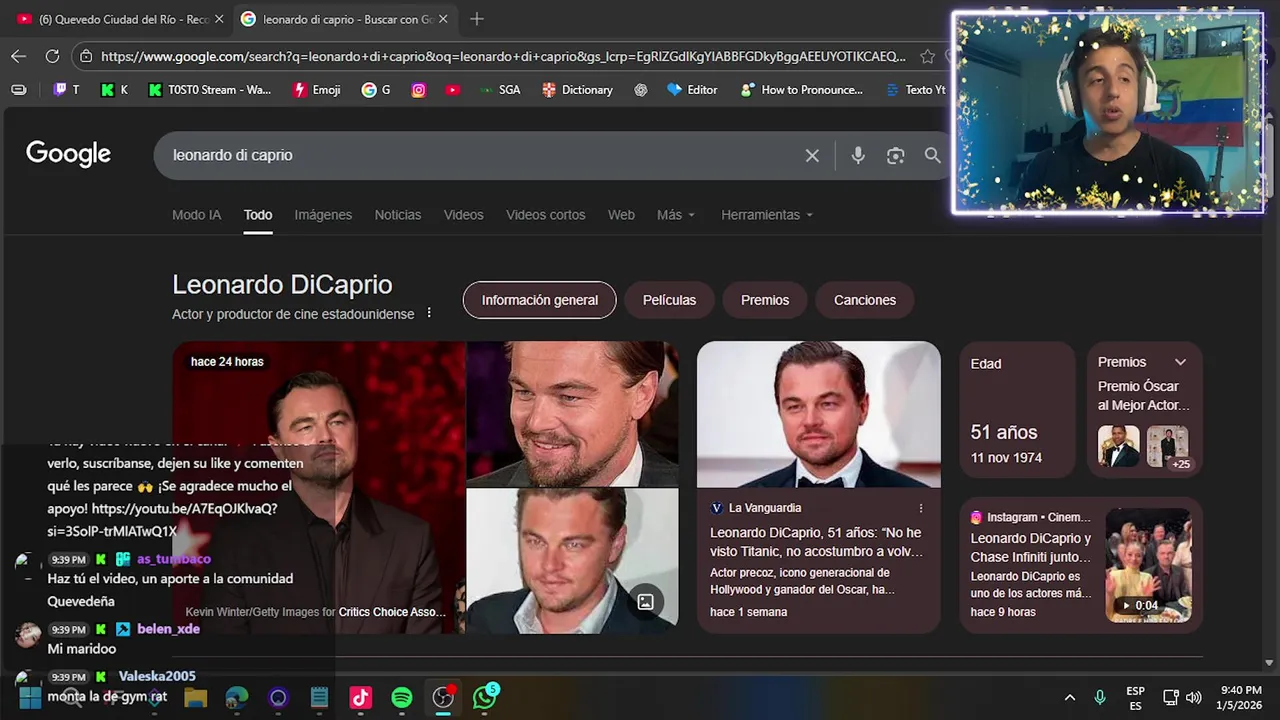1280x720 pixels.
Task: Close the leonardo di caprio tab
Action: [x=443, y=19]
